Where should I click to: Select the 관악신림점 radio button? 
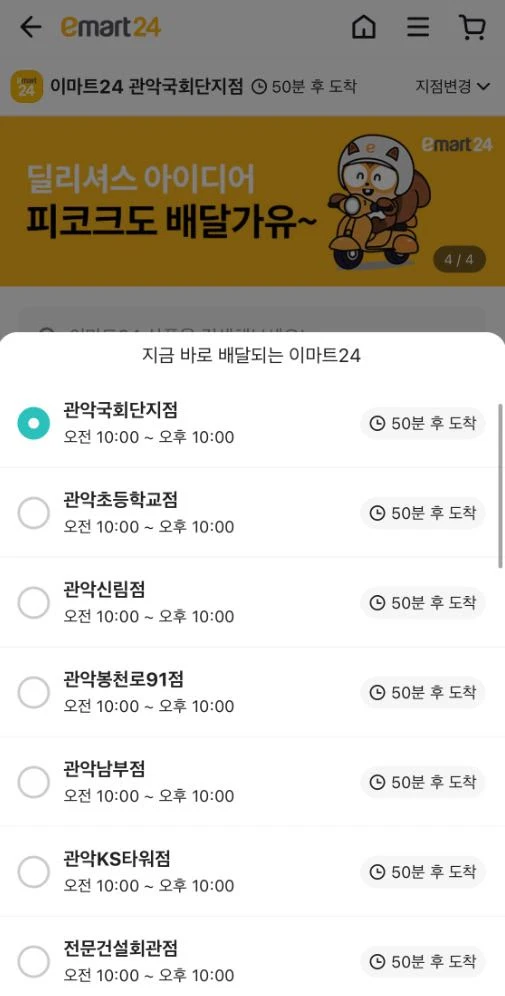pos(33,602)
